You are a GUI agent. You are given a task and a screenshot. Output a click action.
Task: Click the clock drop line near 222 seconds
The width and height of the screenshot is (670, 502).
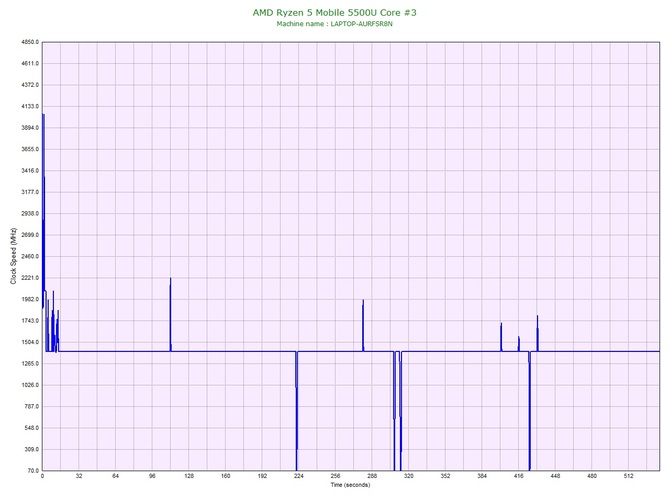pos(296,410)
